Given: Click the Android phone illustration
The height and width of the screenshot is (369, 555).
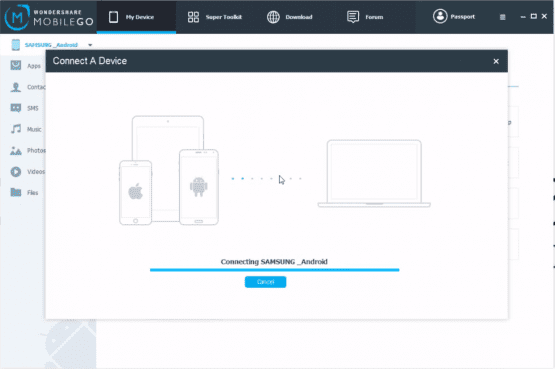Looking at the screenshot, I should pyautogui.click(x=199, y=187).
